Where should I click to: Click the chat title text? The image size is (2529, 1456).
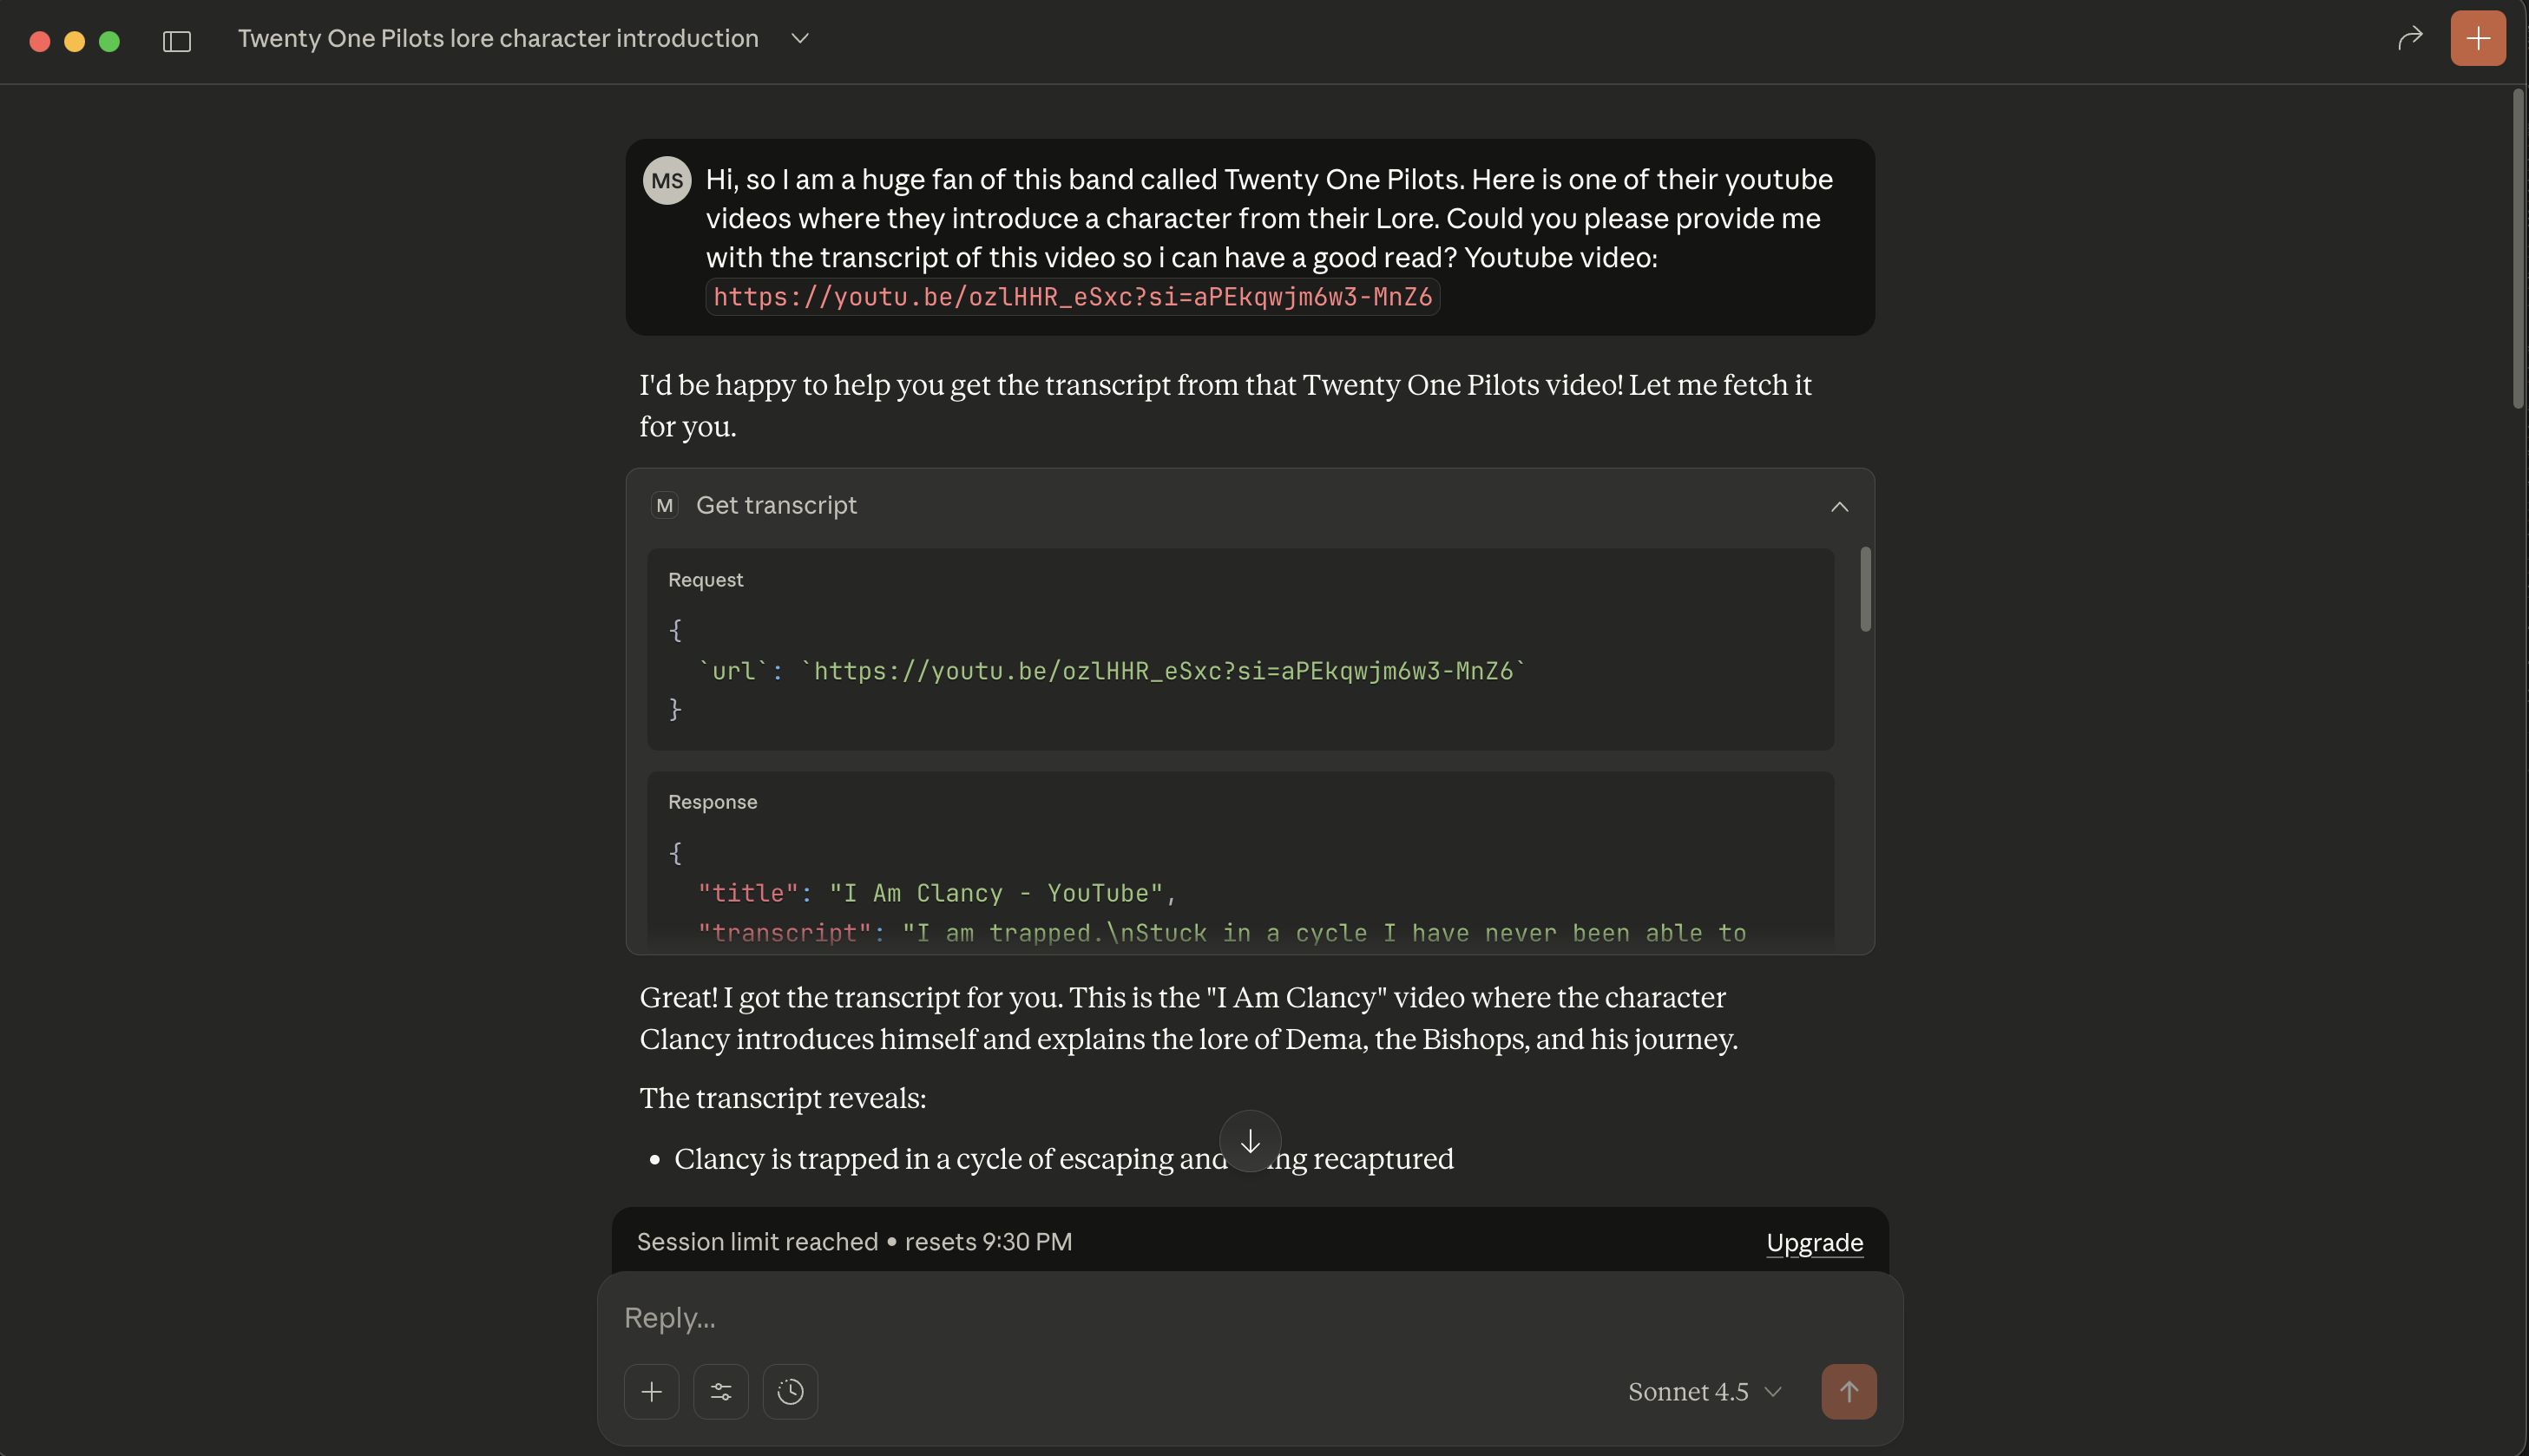click(x=498, y=39)
